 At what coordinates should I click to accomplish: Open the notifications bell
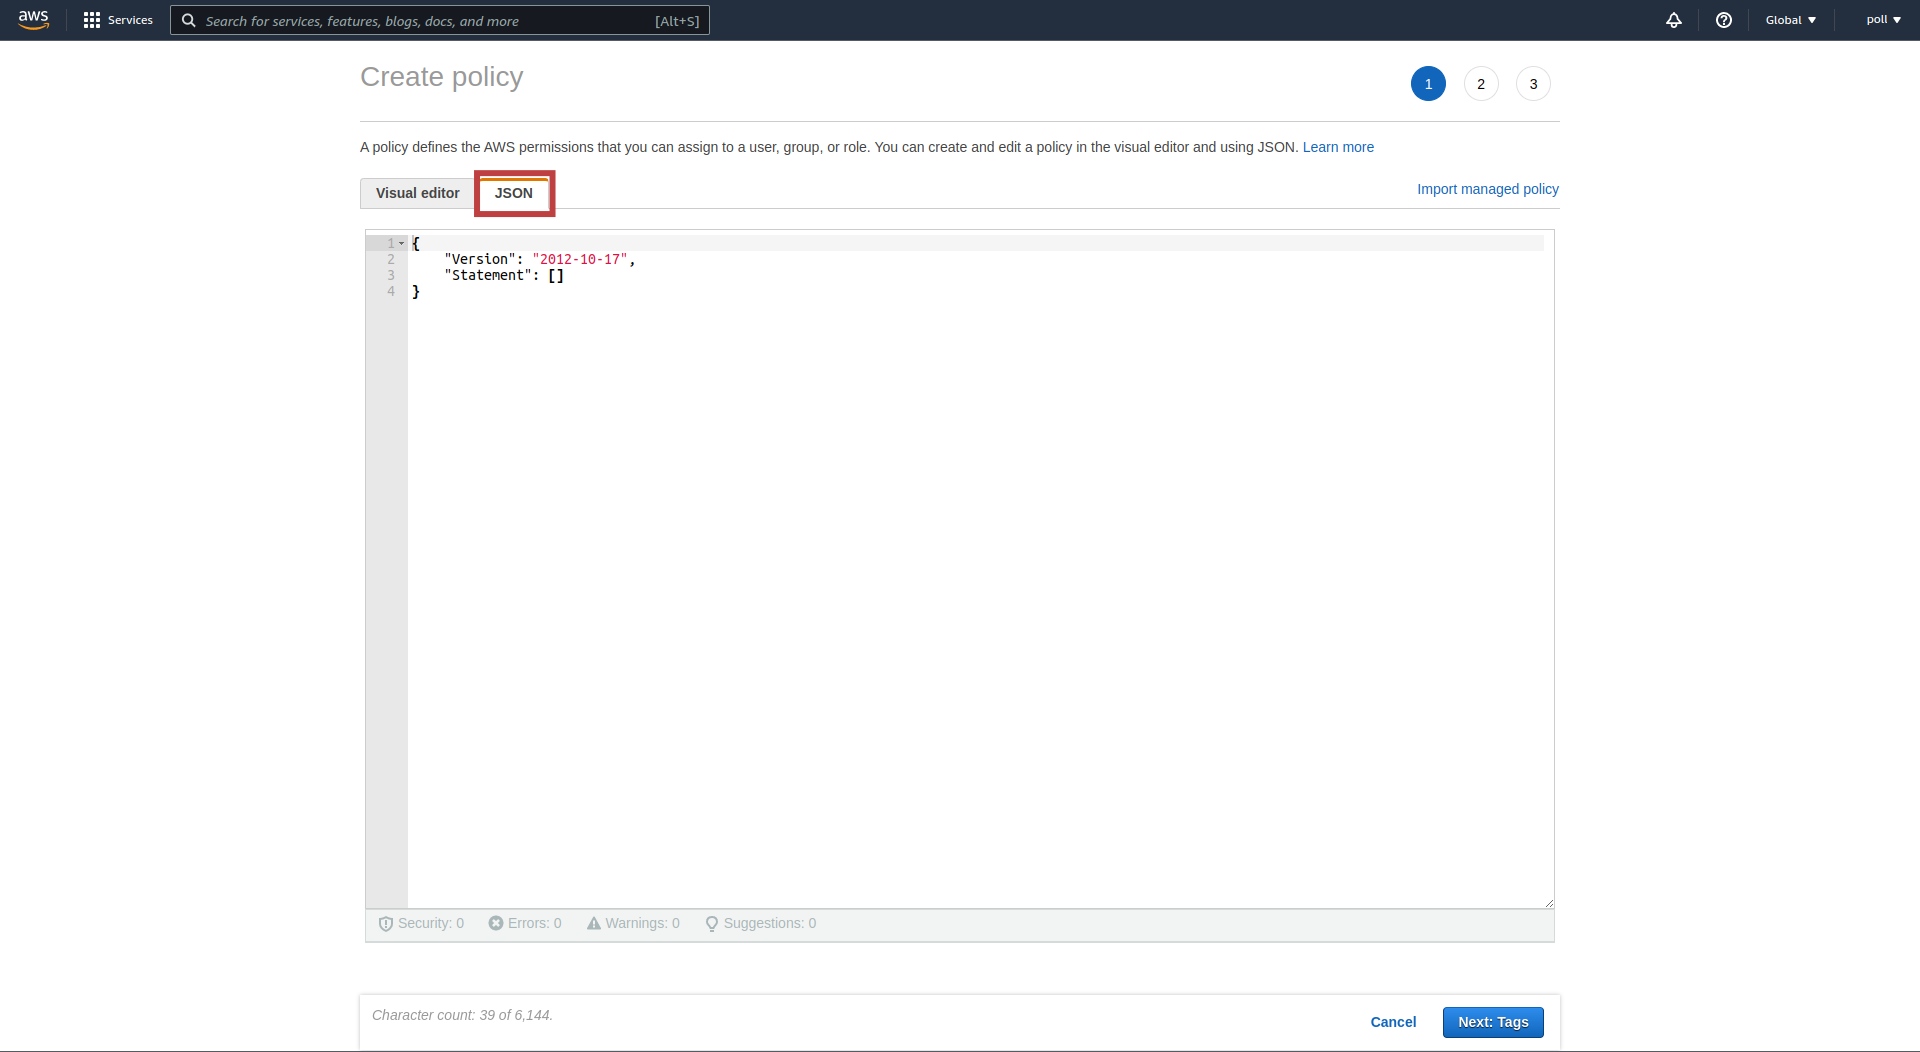point(1675,20)
